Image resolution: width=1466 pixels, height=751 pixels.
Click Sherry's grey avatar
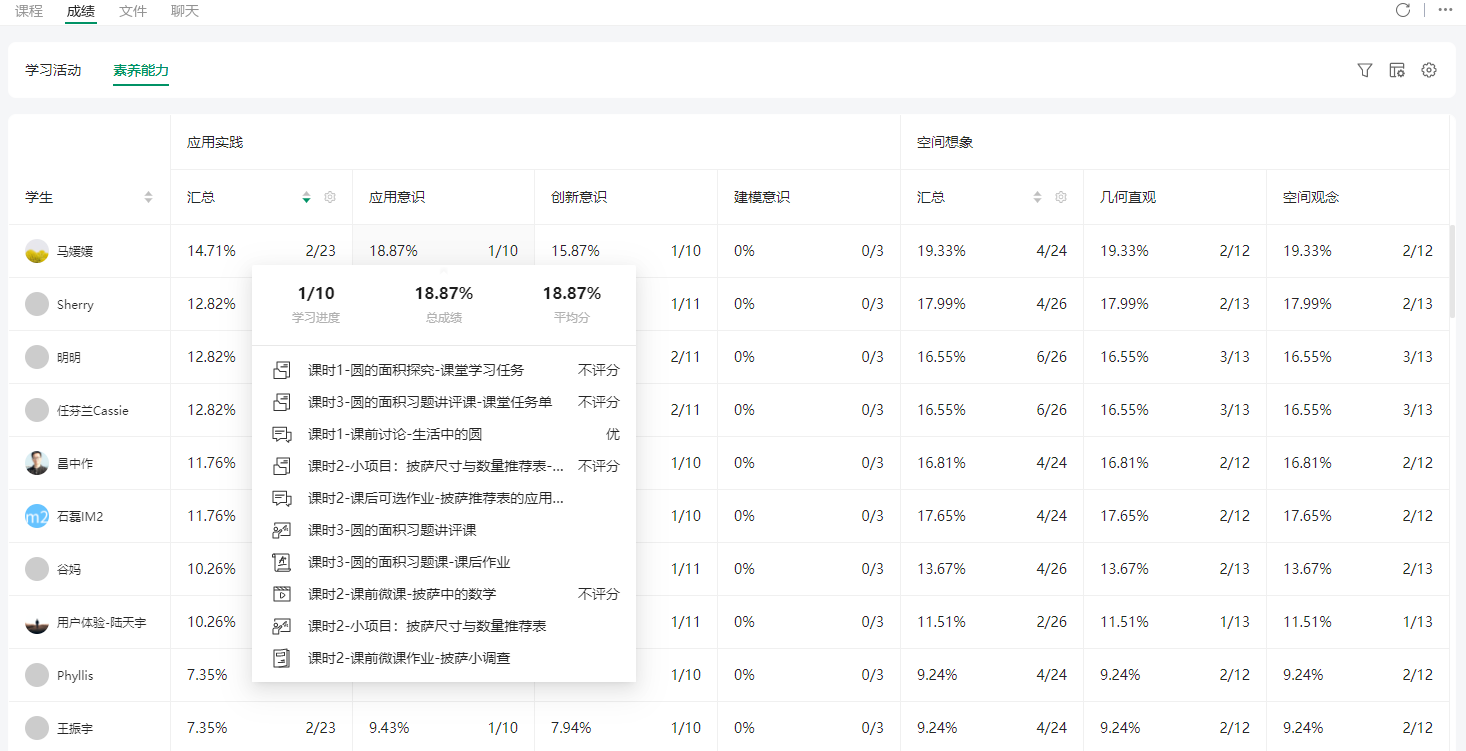coord(37,304)
